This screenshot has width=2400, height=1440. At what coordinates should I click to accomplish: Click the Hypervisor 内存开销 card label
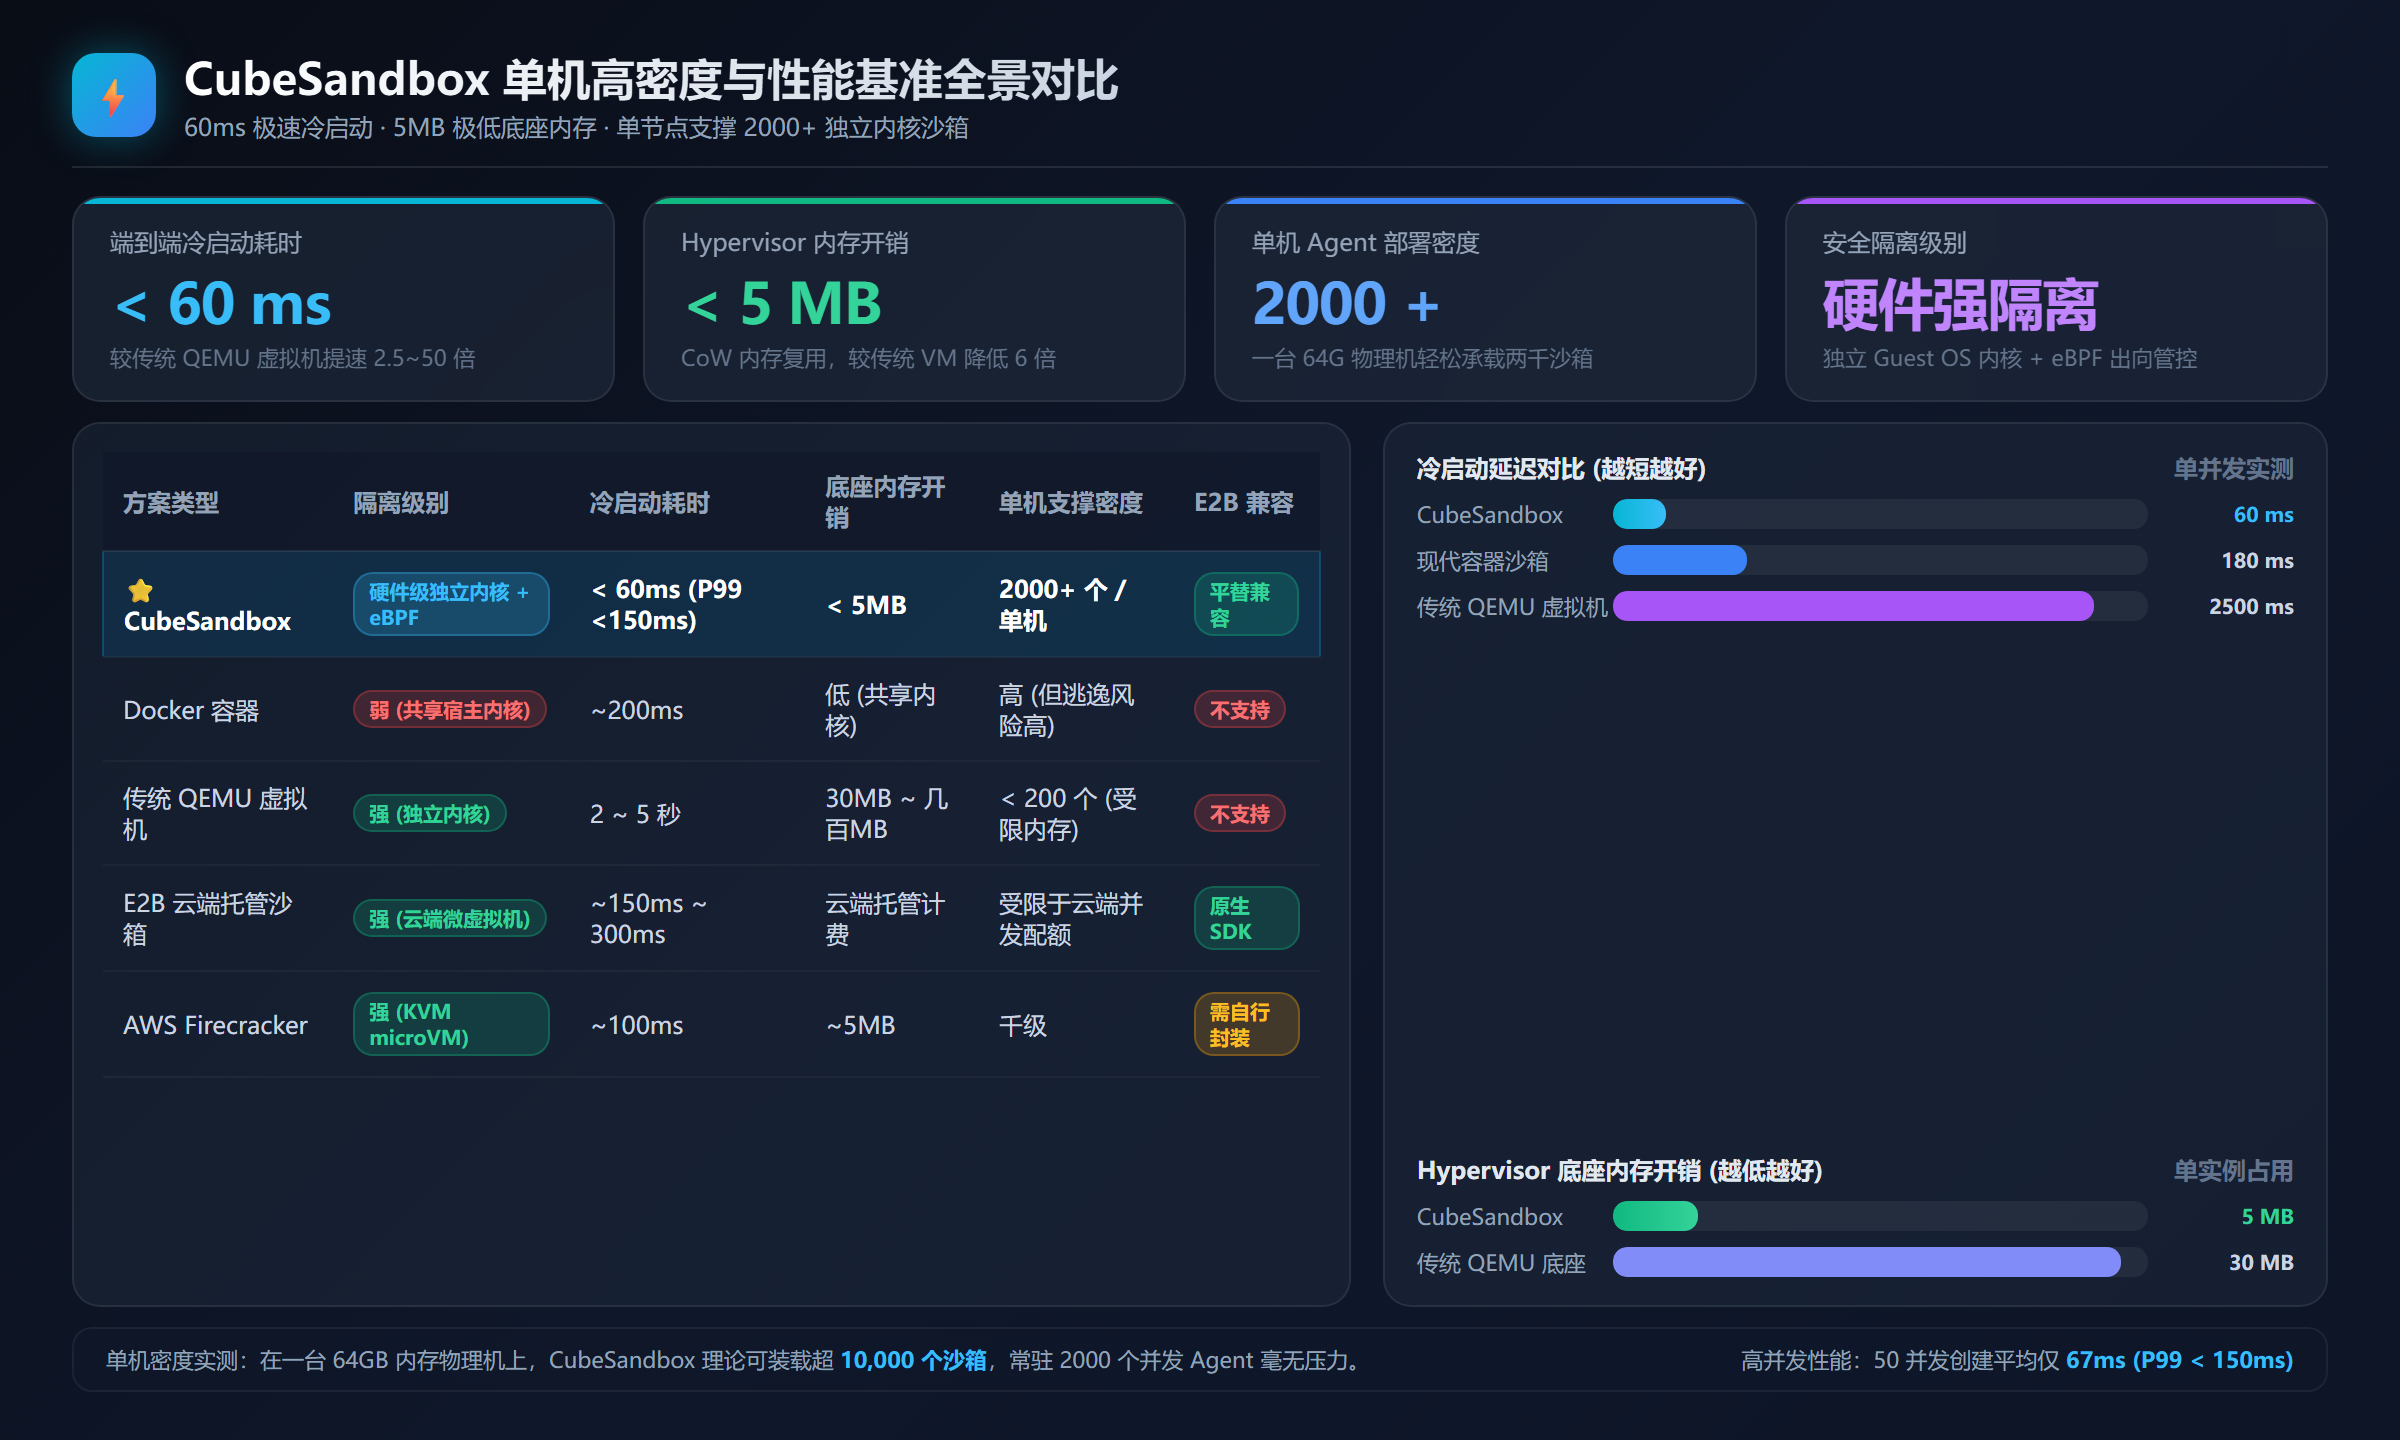point(794,243)
